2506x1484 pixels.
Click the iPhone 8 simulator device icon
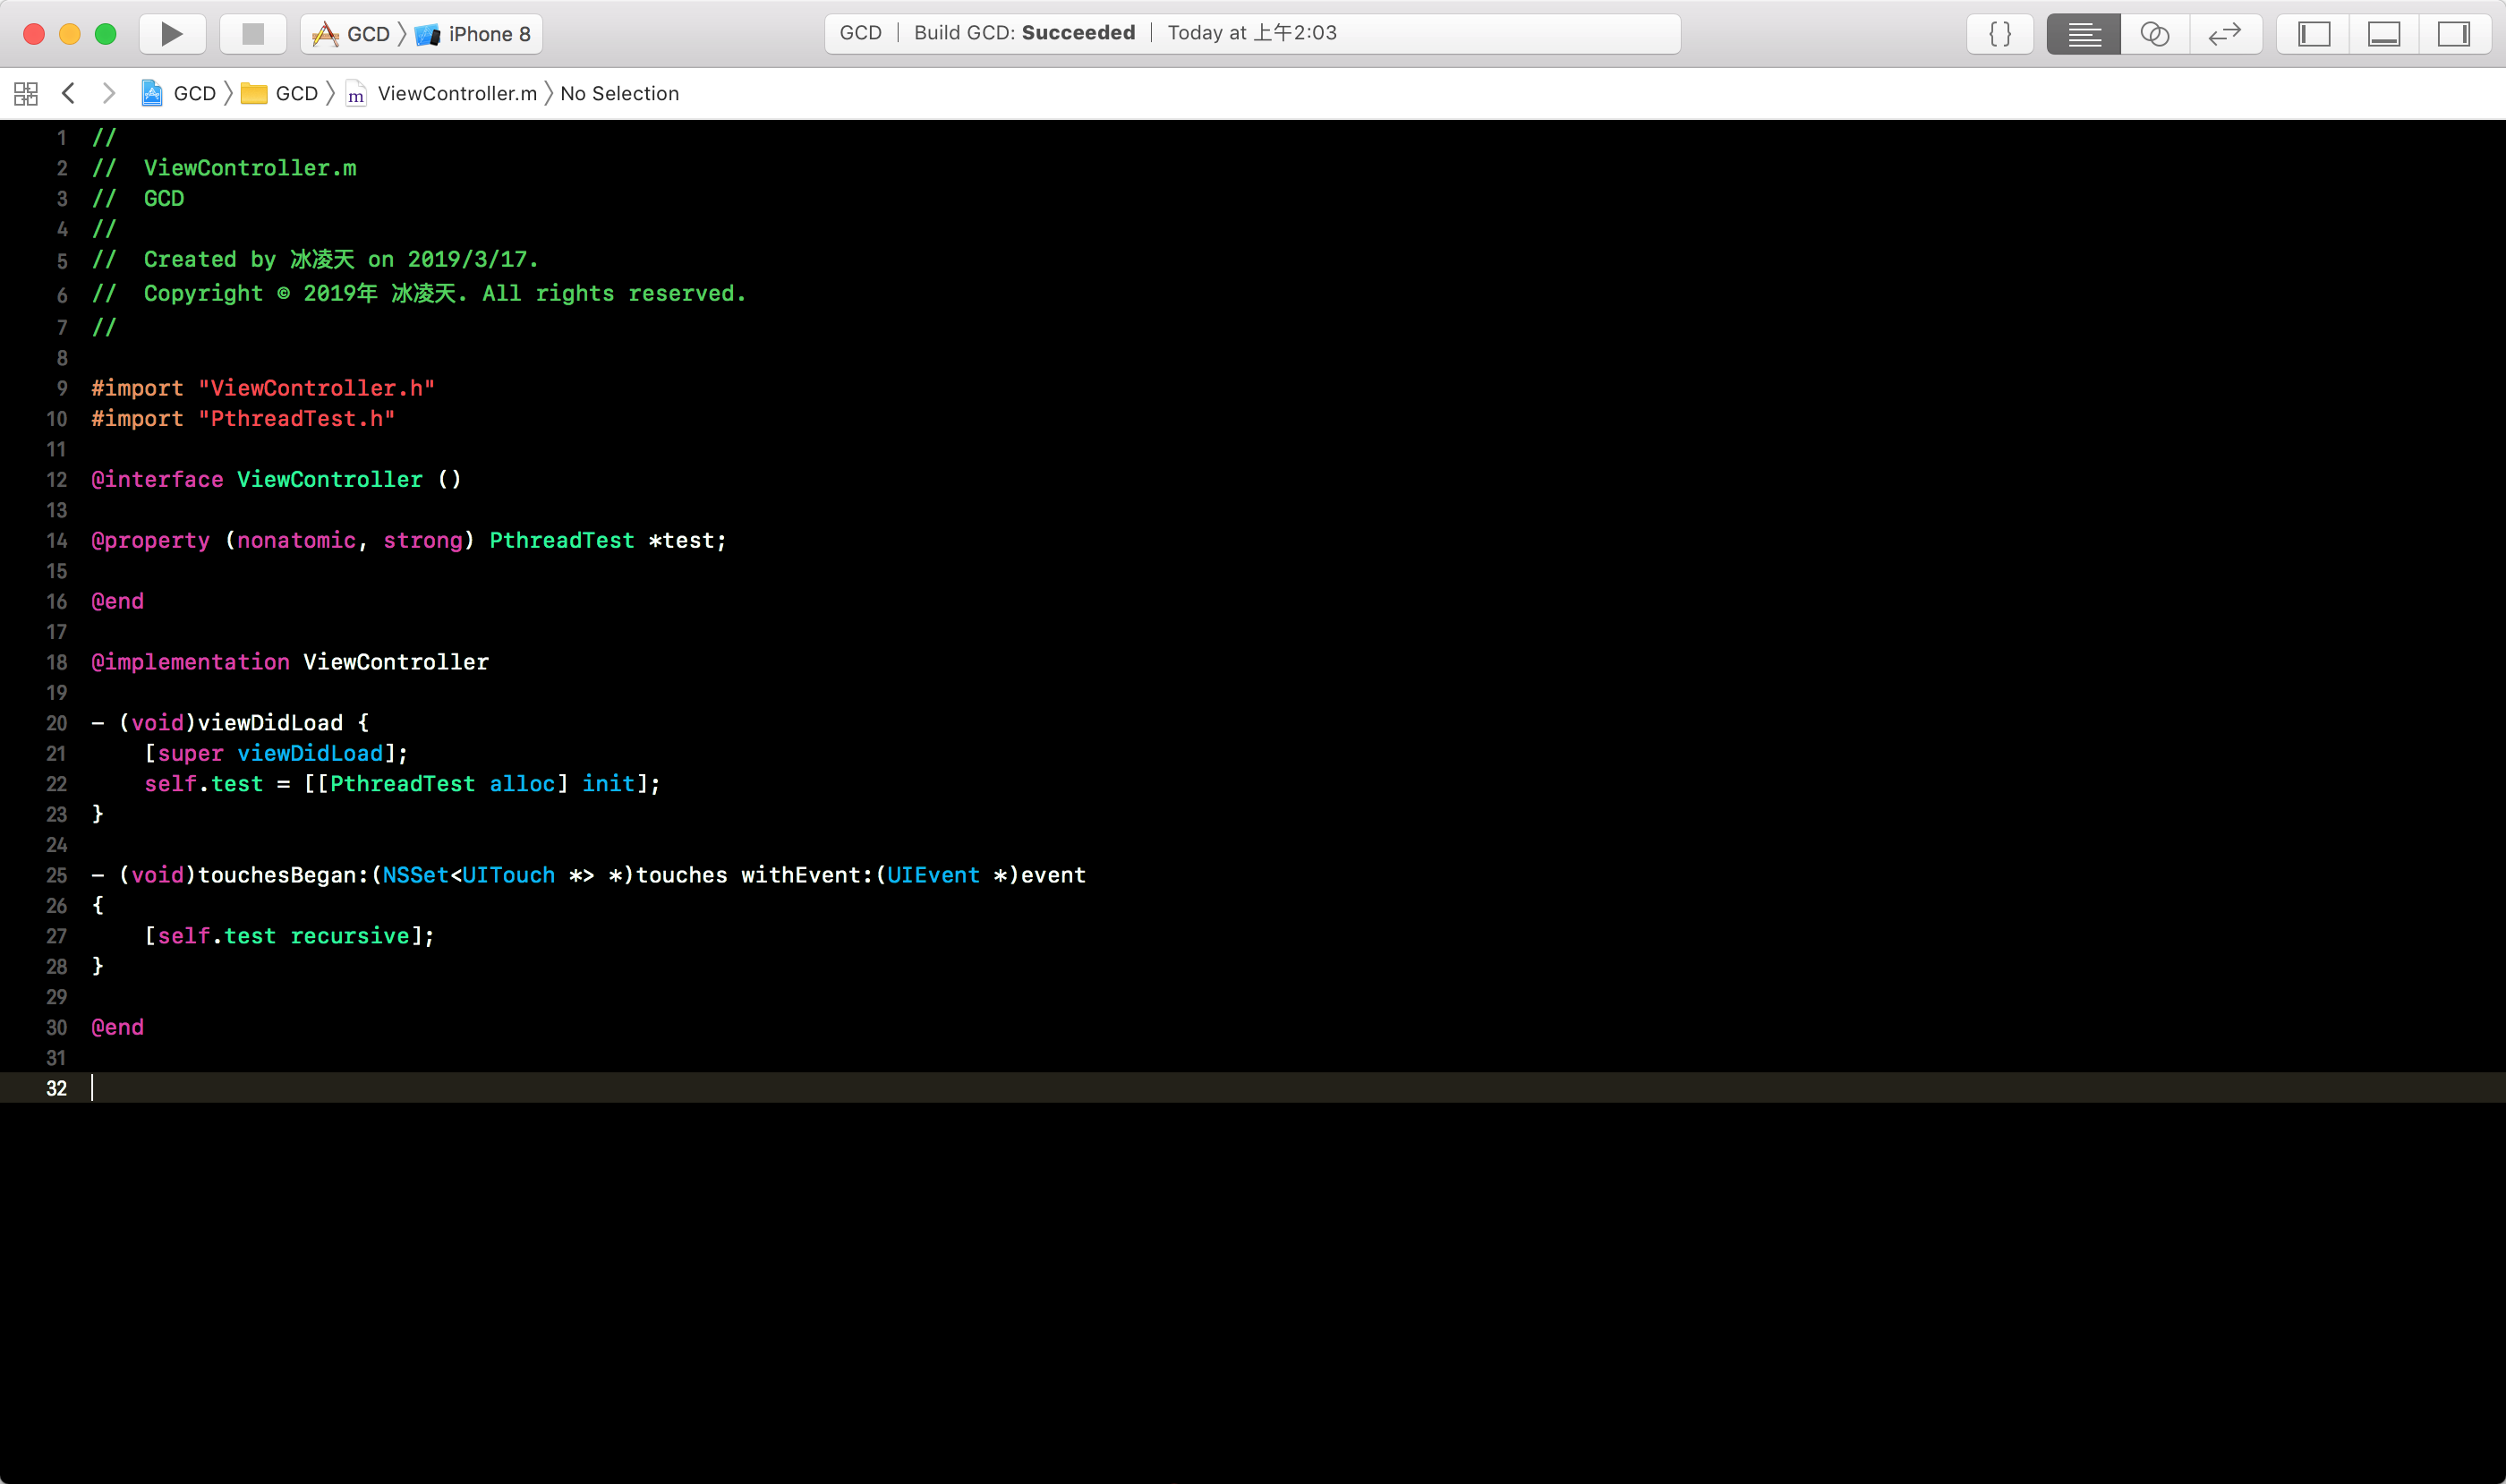coord(427,35)
